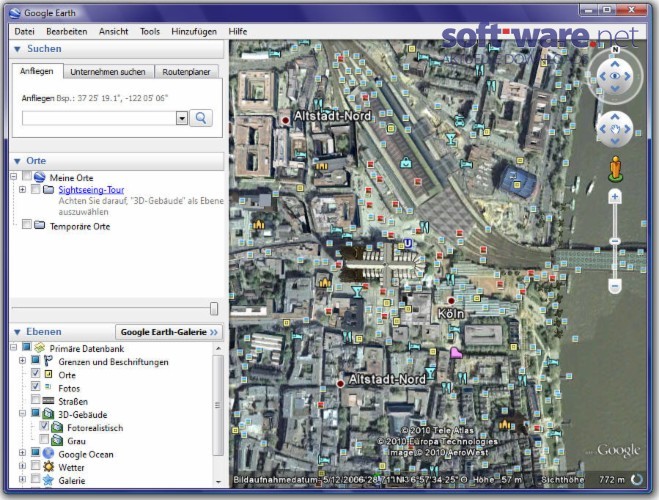This screenshot has height=500, width=659.
Task: Enable the Wetter layer checkbox
Action: pos(36,466)
